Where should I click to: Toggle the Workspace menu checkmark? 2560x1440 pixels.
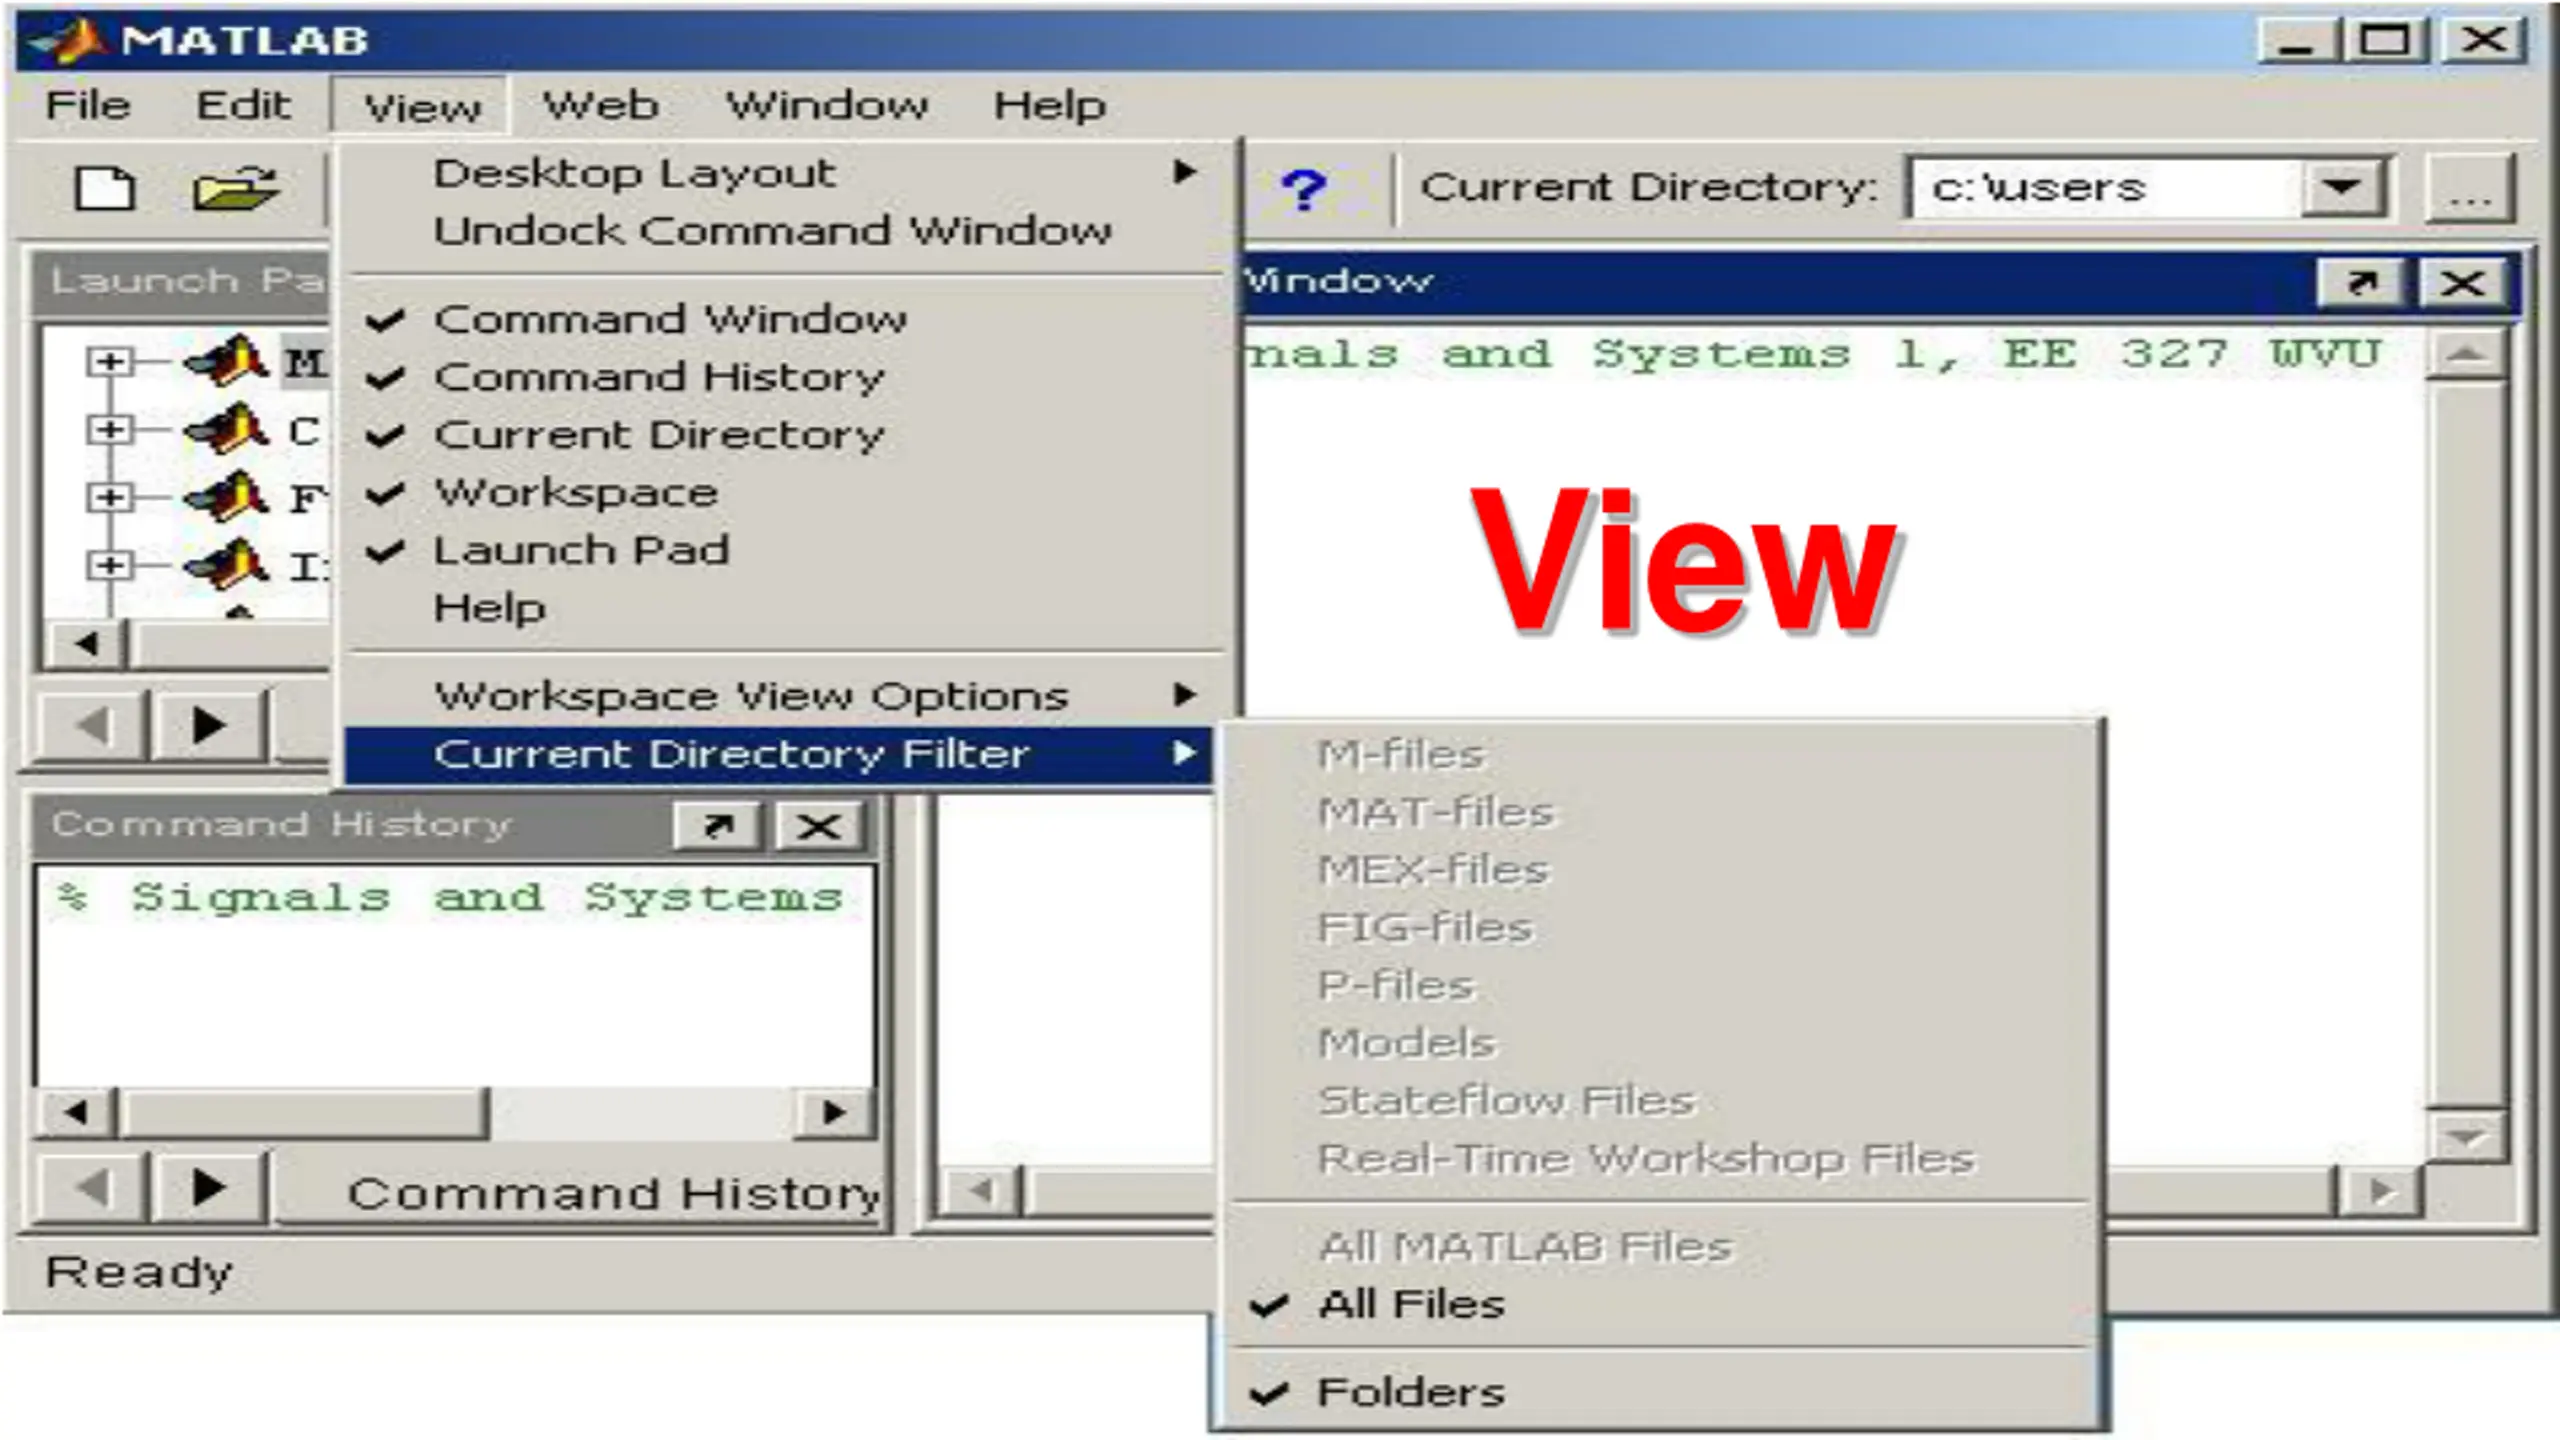tap(576, 493)
